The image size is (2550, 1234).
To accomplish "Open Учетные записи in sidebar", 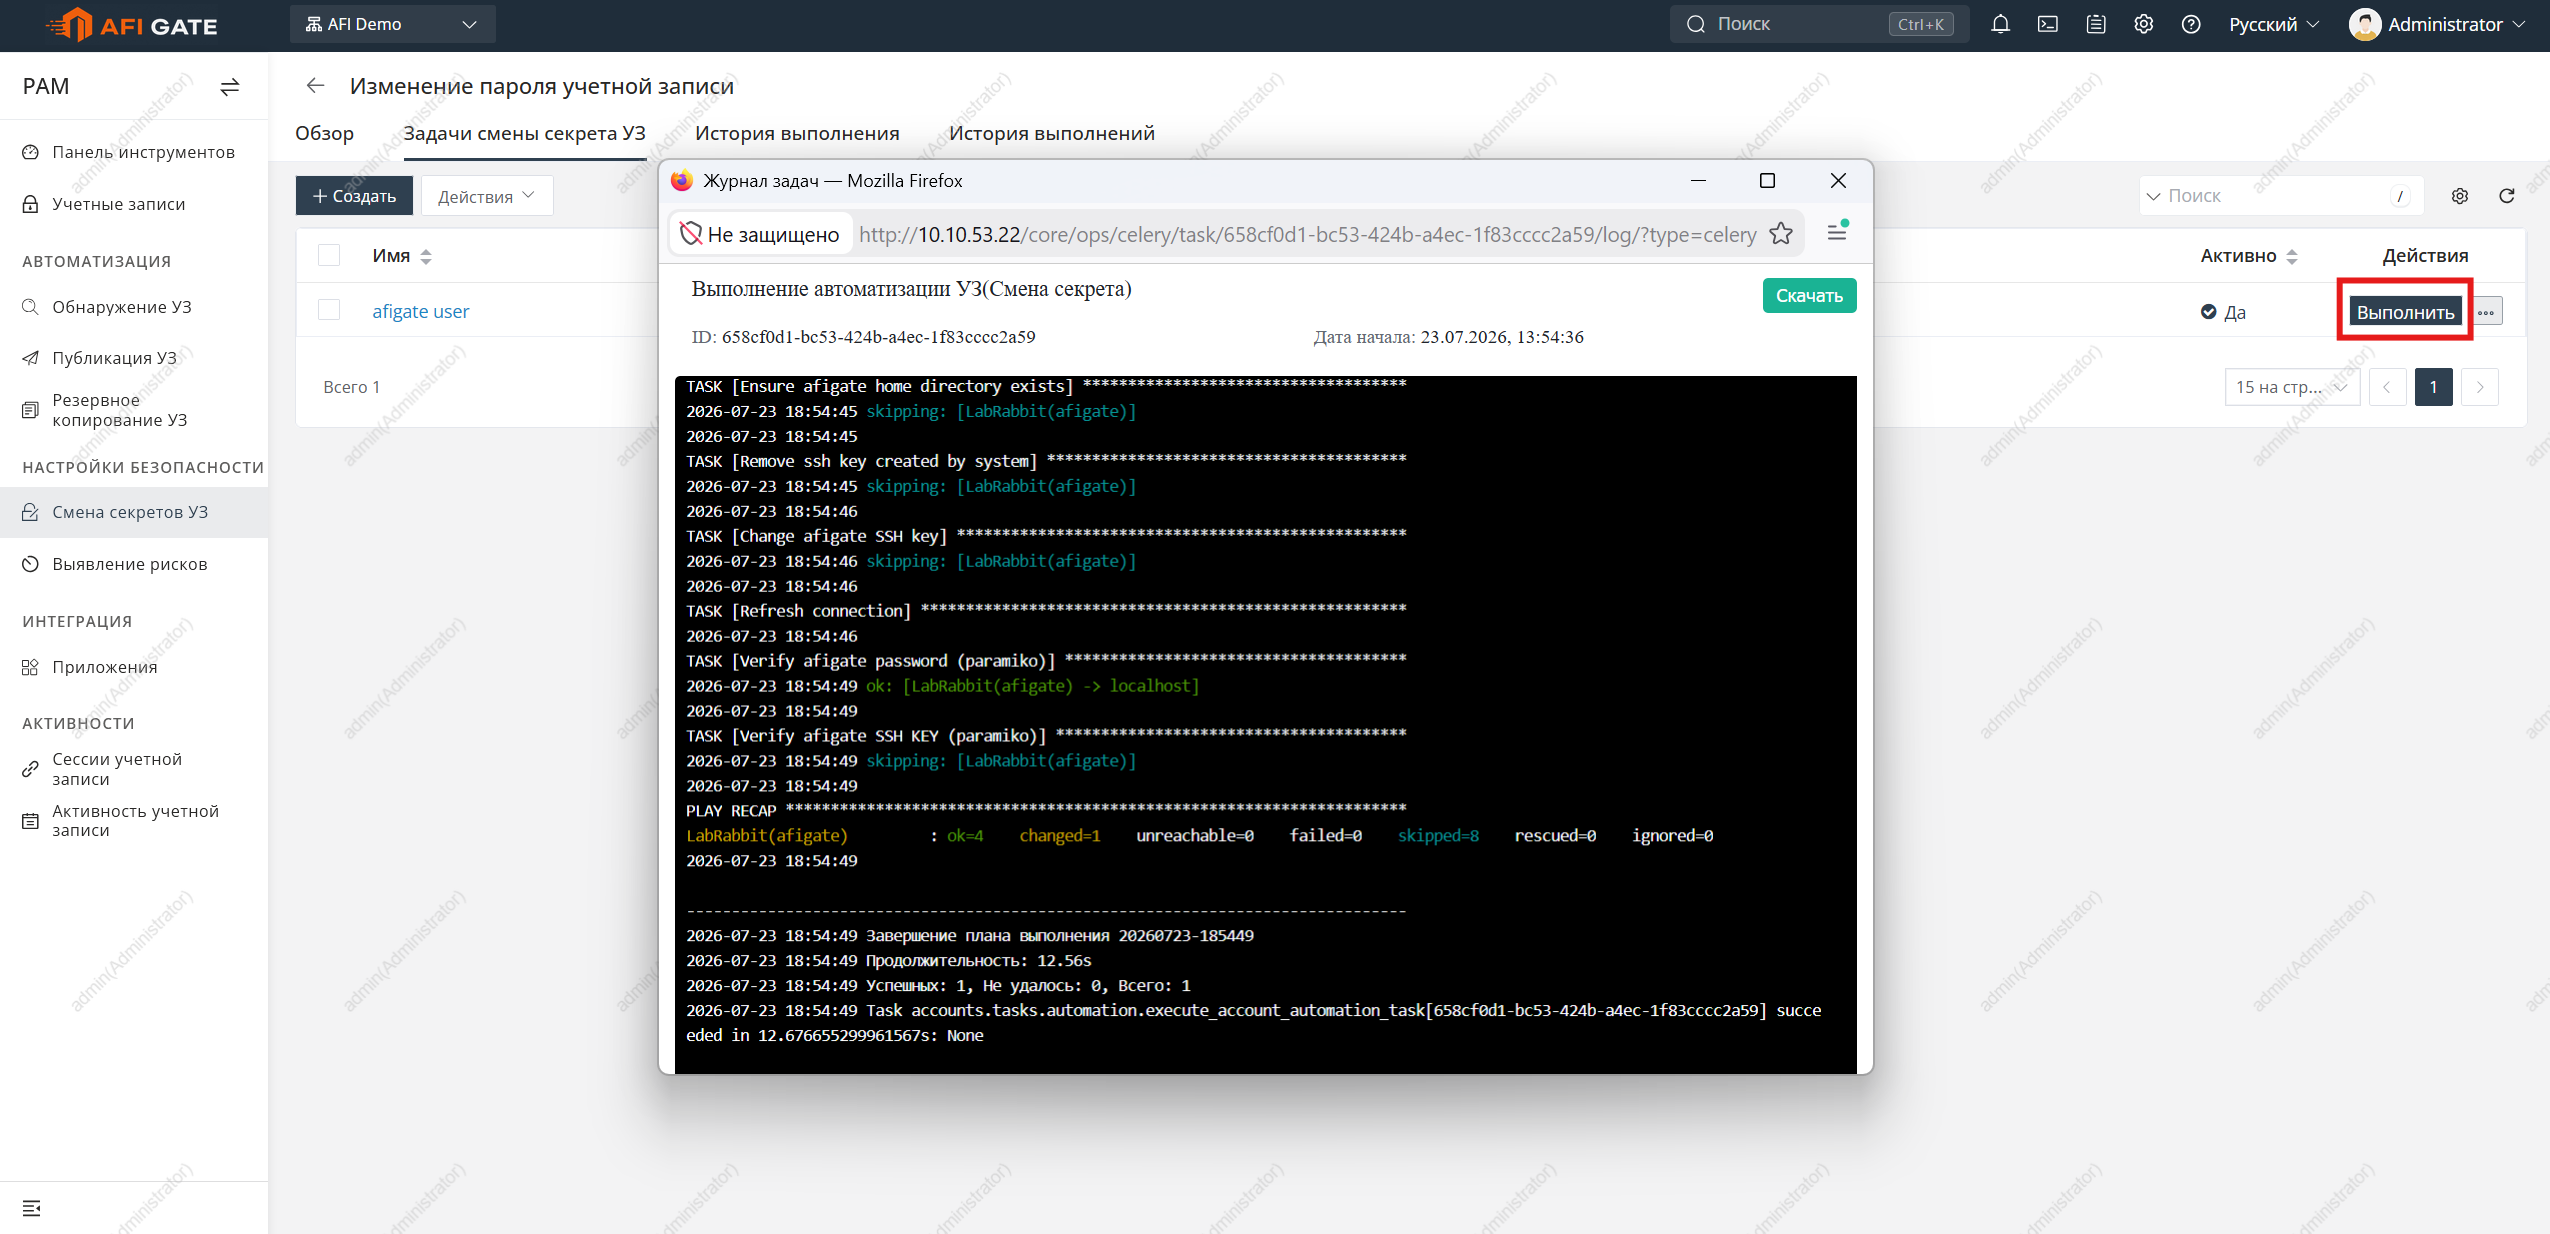I will [x=134, y=204].
